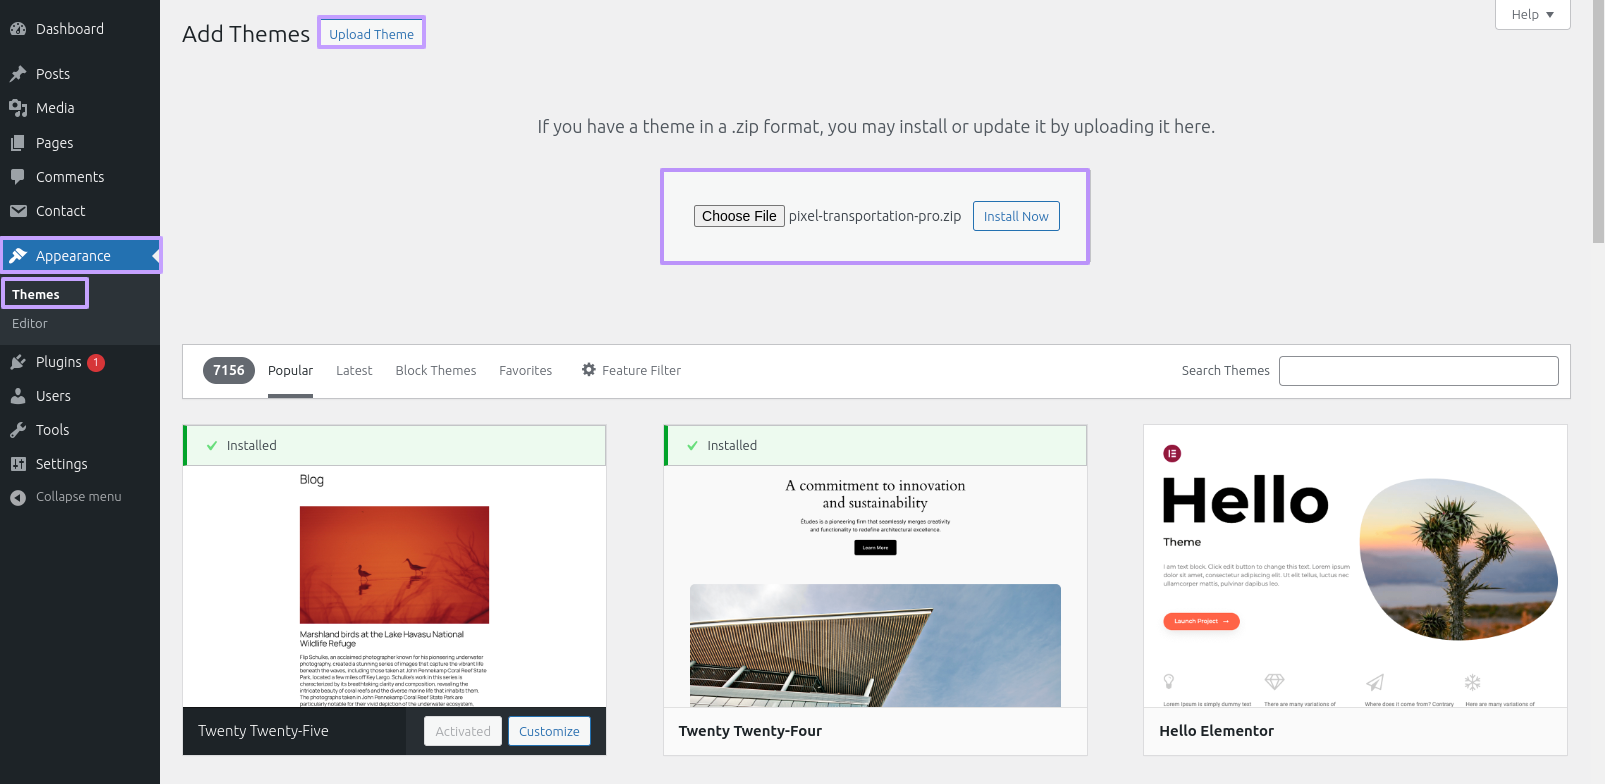
Task: Click the Tools wrench icon
Action: (x=18, y=430)
